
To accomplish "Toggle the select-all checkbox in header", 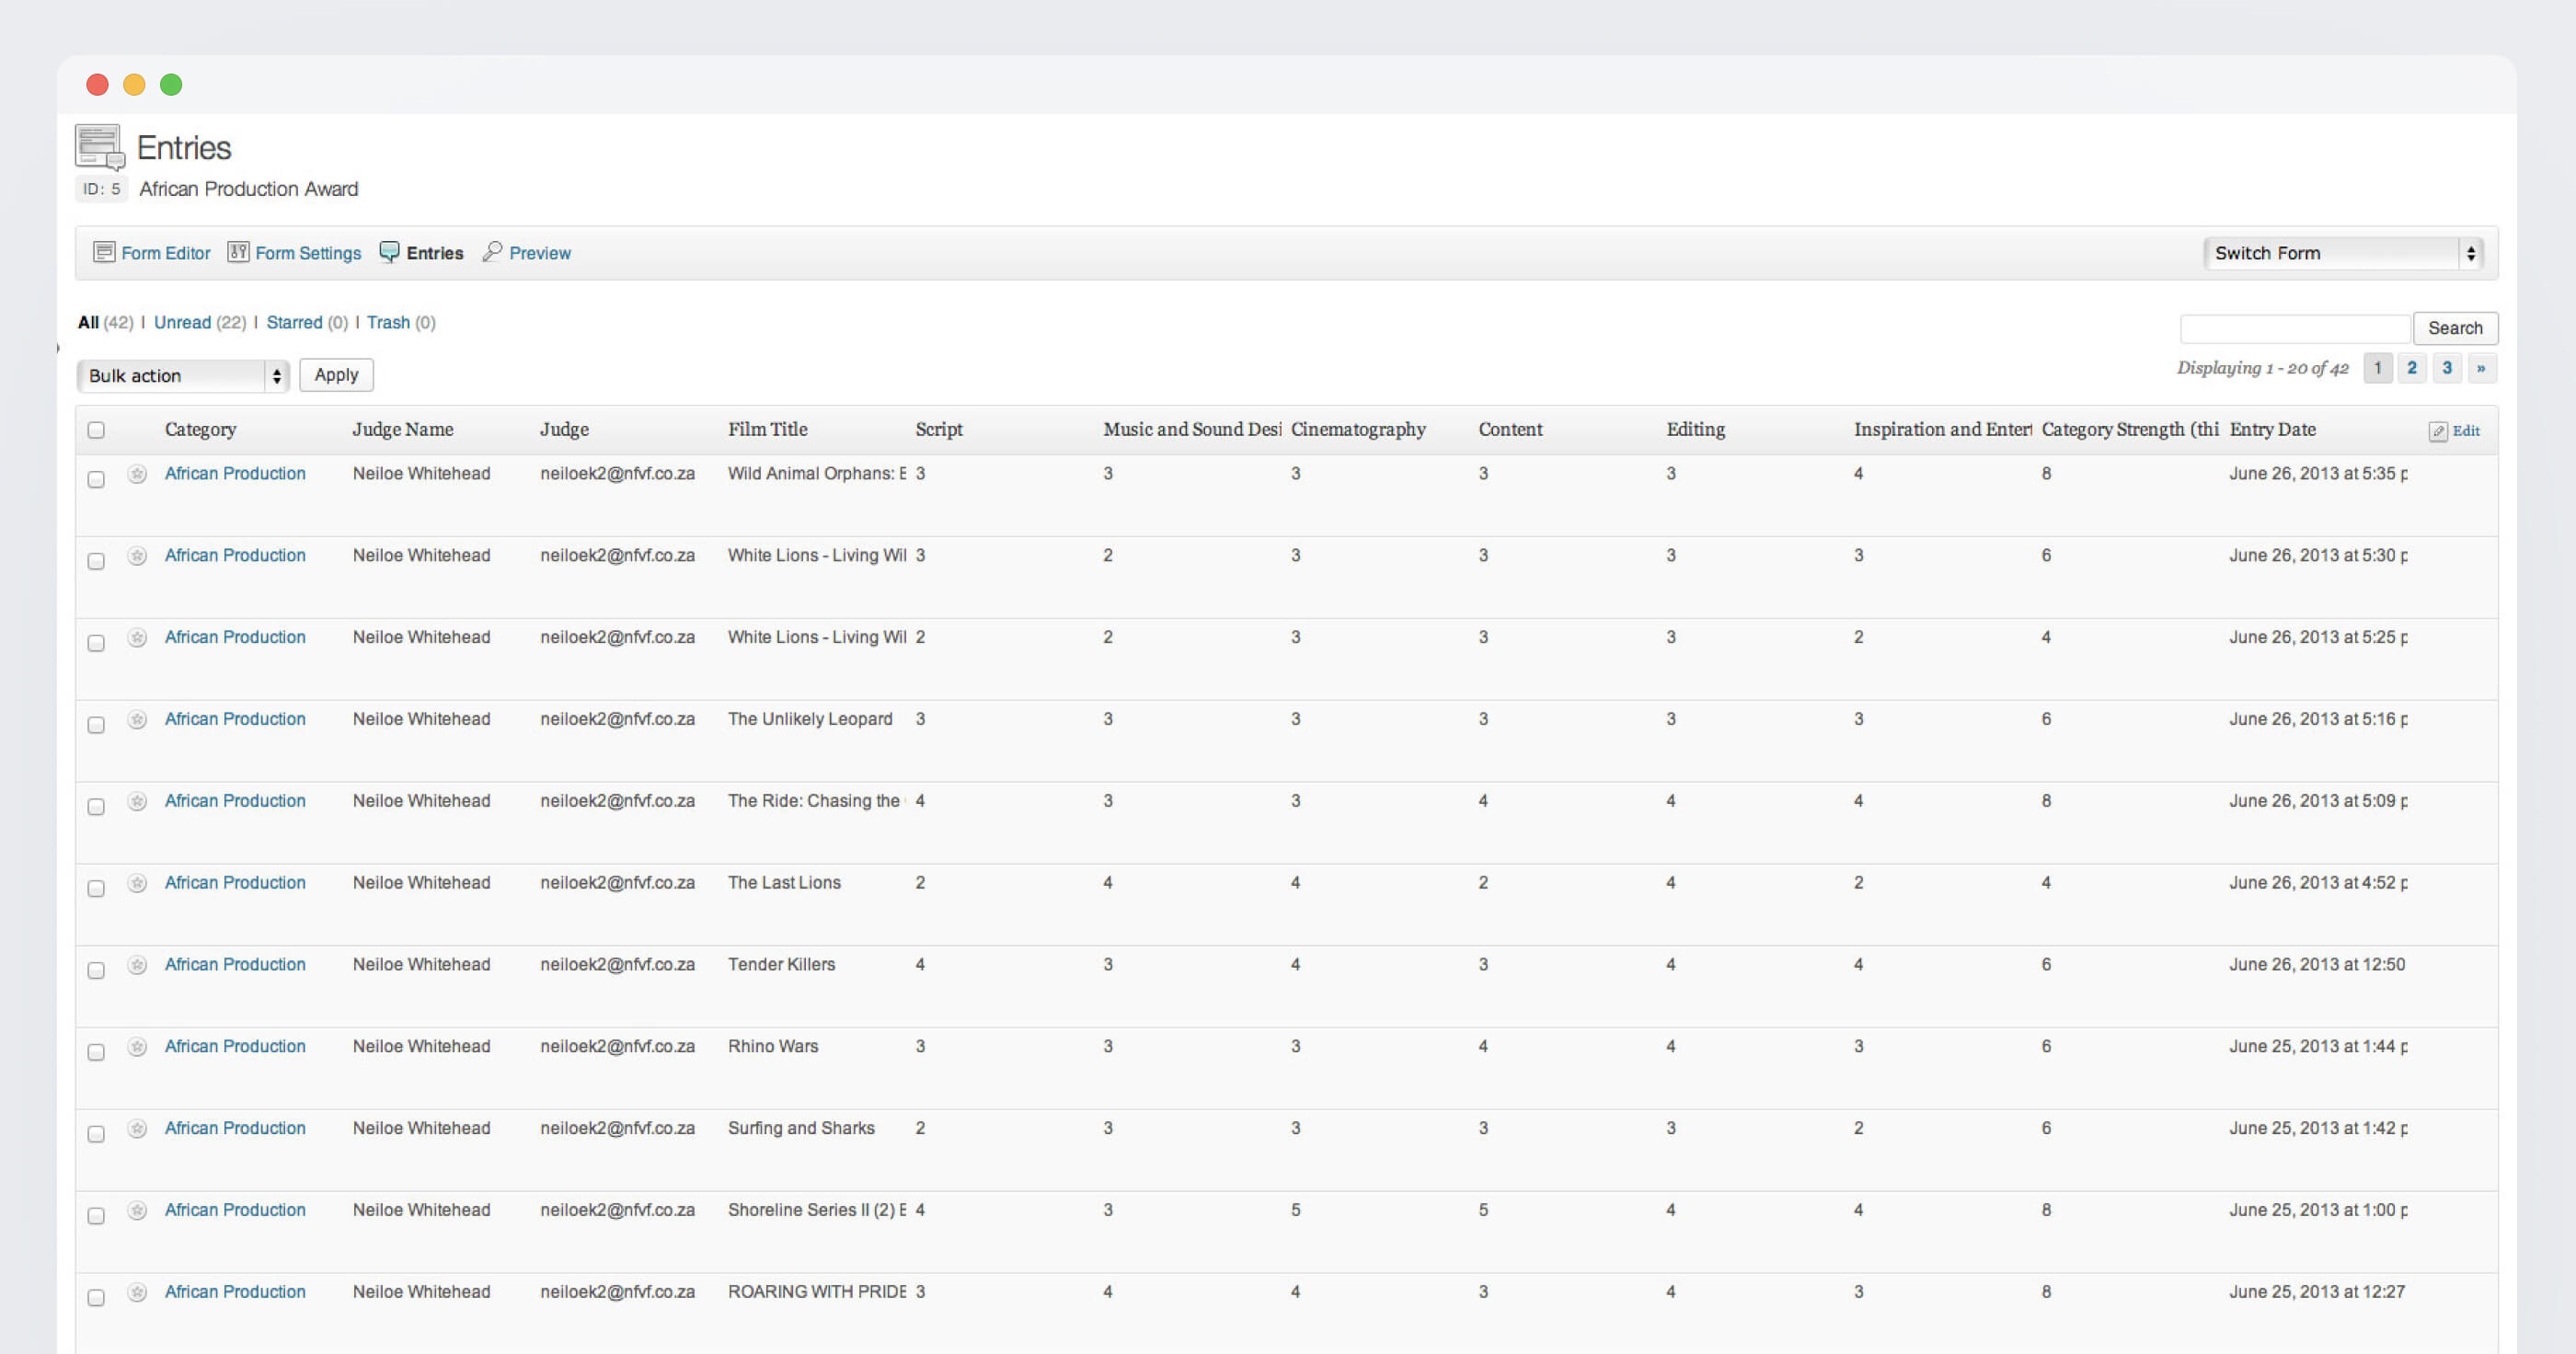I will [x=96, y=430].
